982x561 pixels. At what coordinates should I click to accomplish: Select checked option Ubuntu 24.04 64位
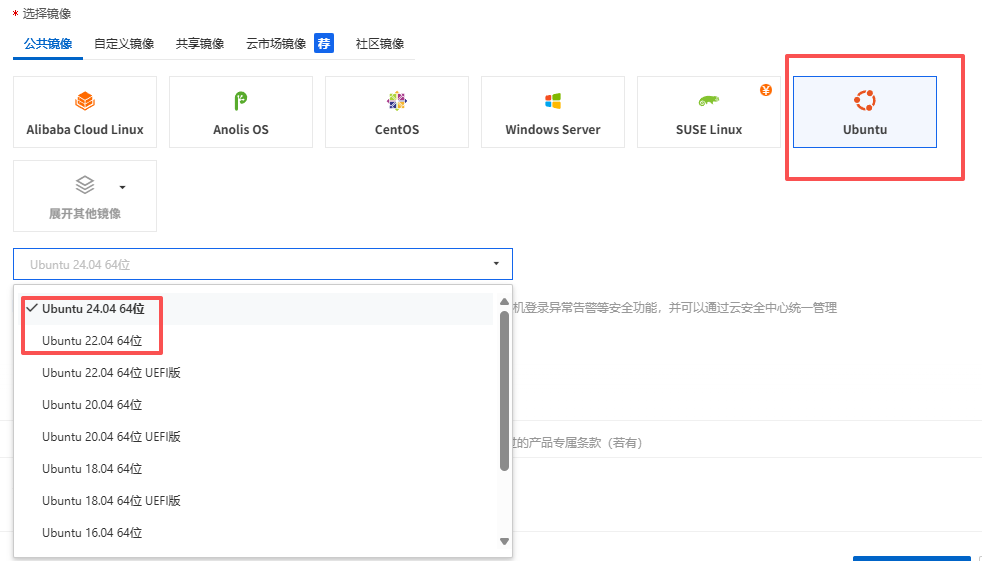click(93, 309)
